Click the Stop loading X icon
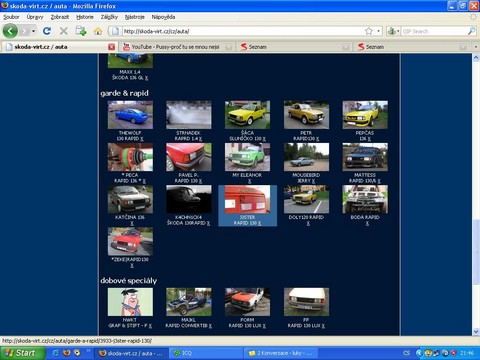 [63, 31]
